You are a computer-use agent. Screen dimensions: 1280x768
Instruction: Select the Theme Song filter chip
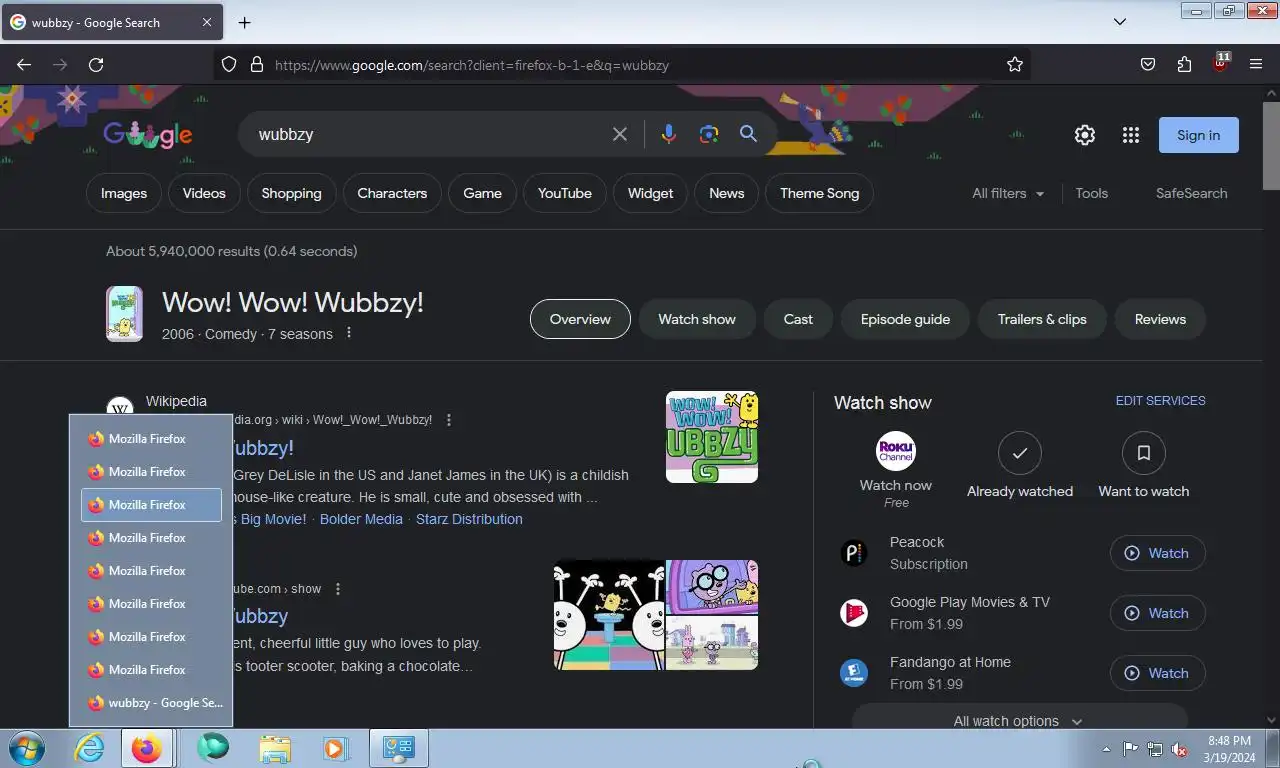819,193
